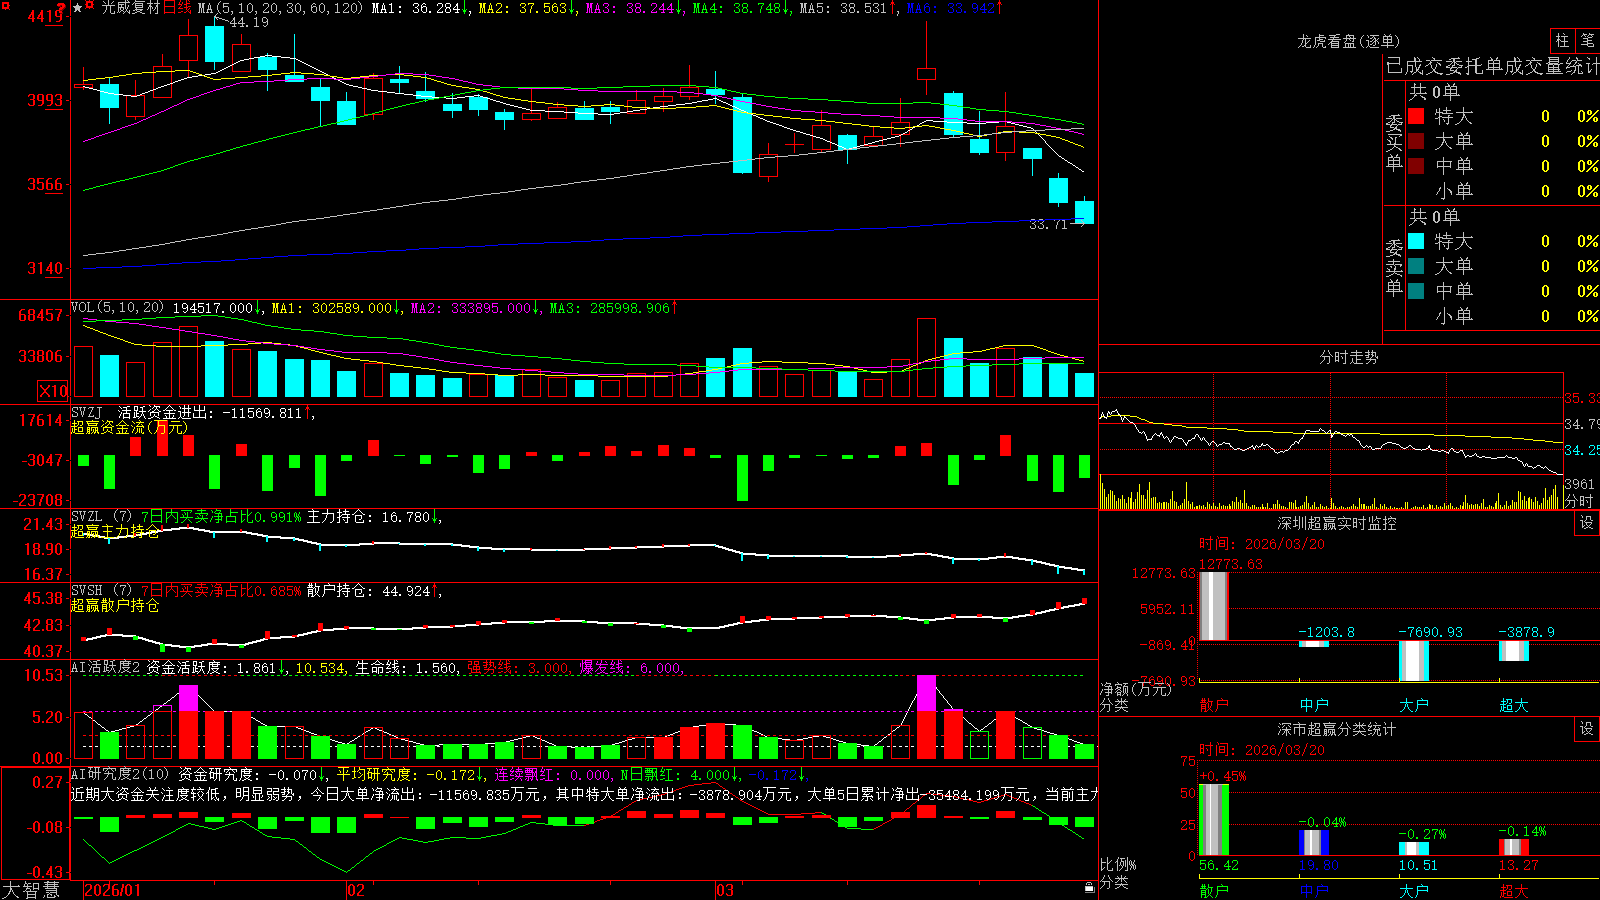Click the 03 month marker on timeline
The image size is (1600, 900).
point(725,890)
